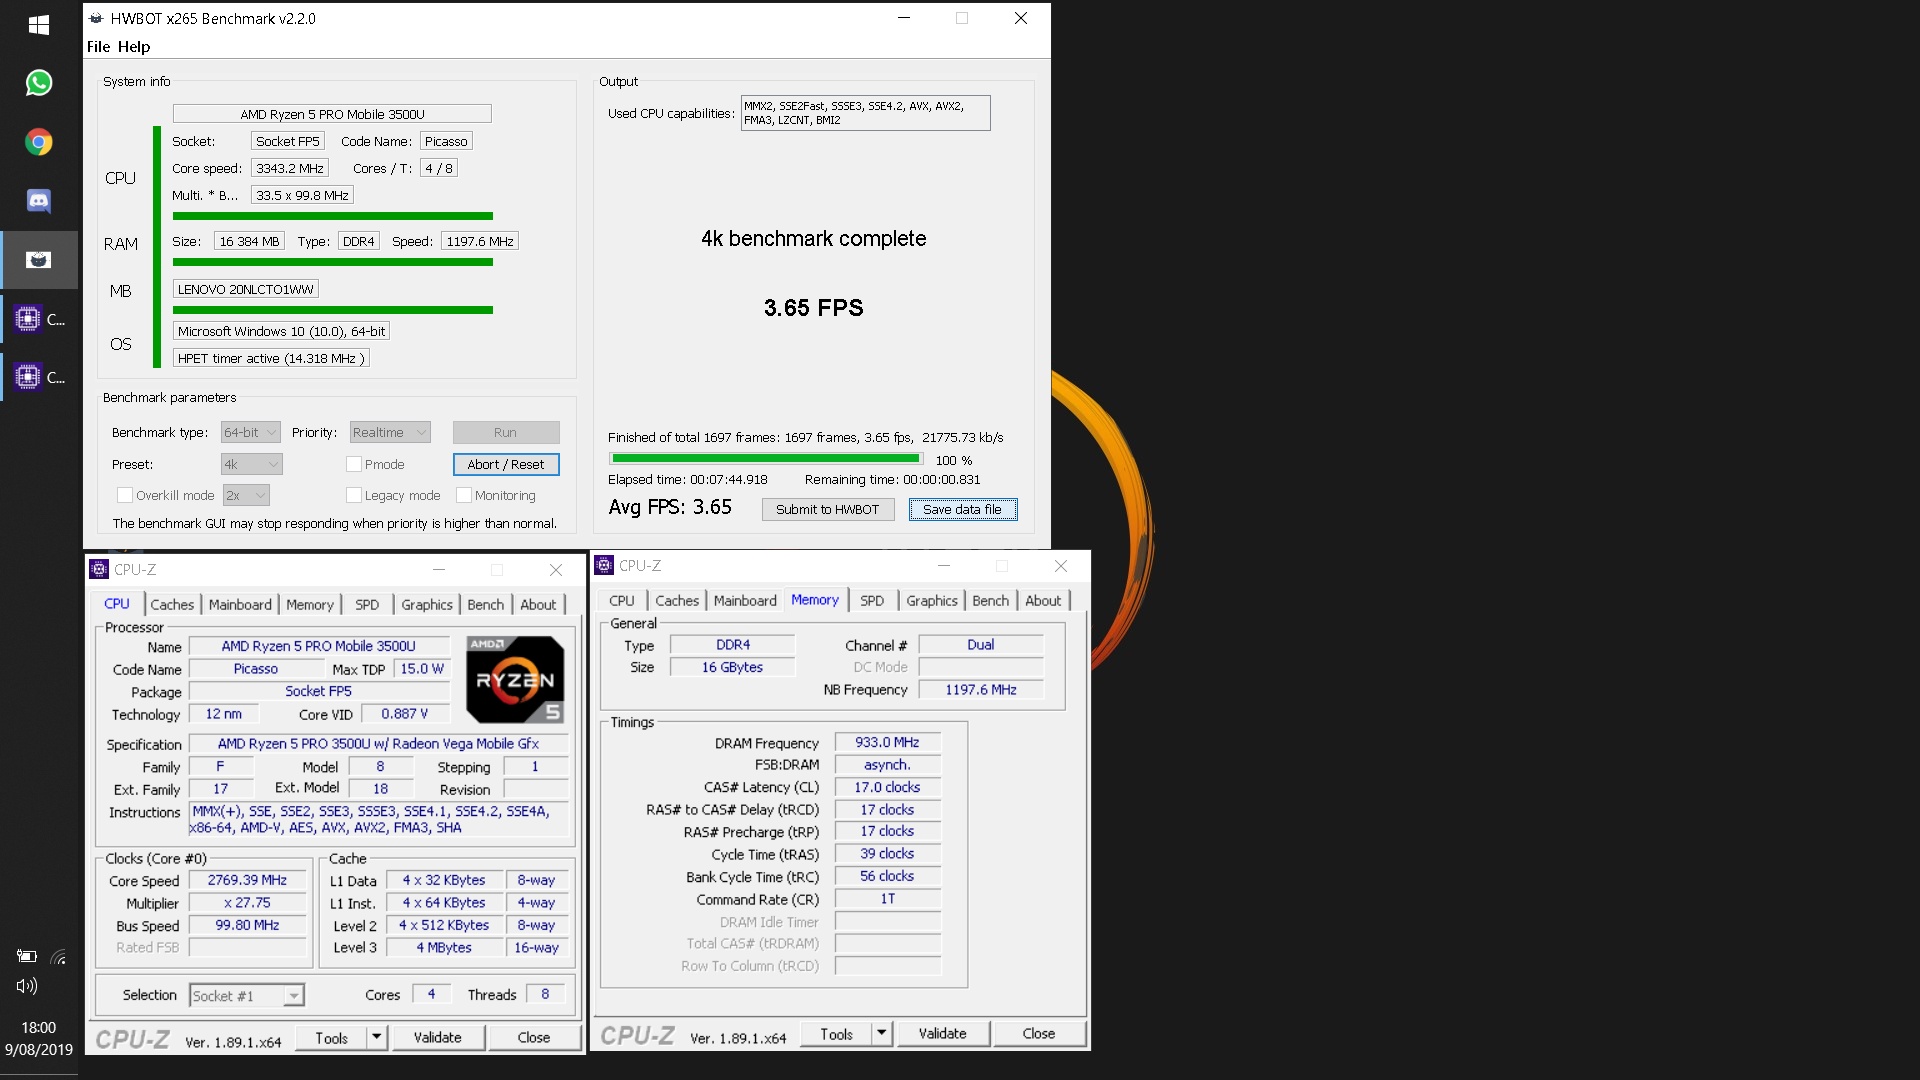Switch to first CPU-Z taskbar entry
This screenshot has height=1080, width=1920.
39,319
